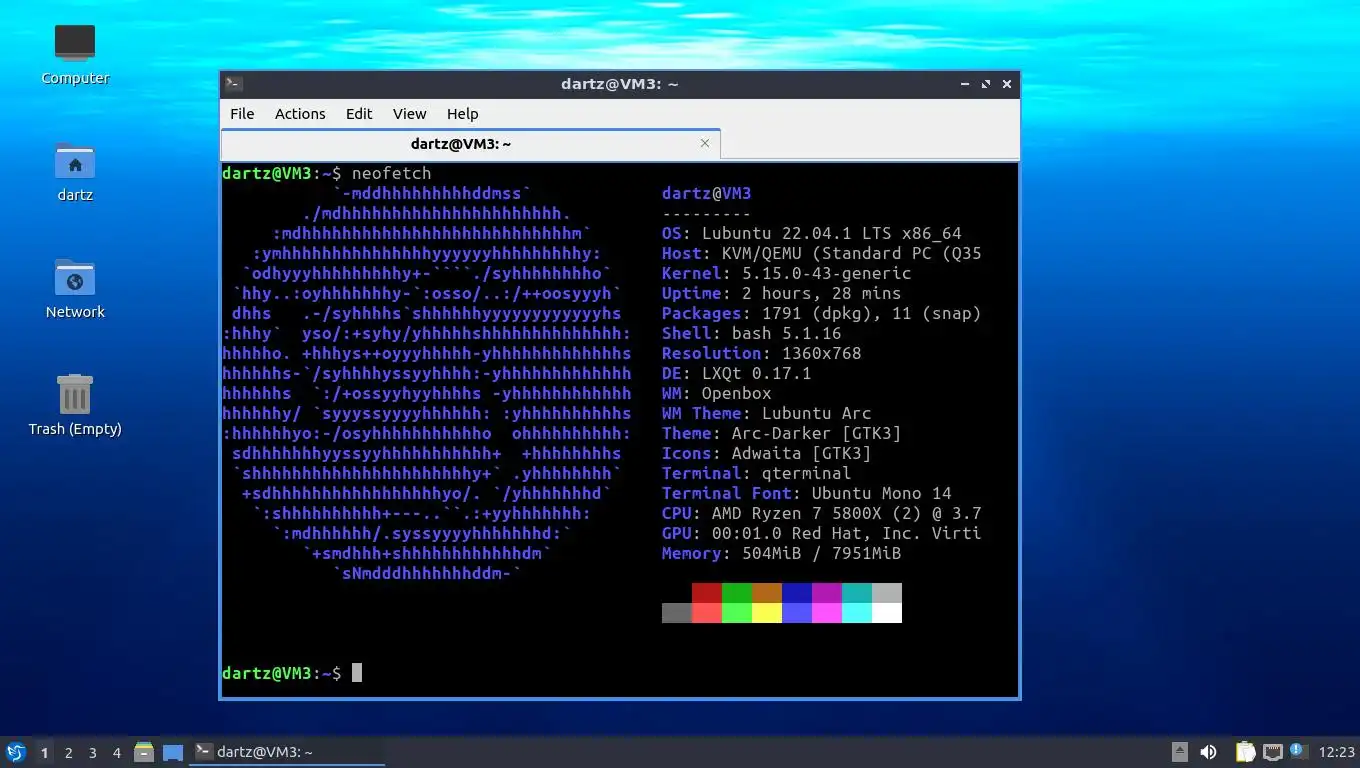
Task: Minimize the terminal window
Action: click(964, 84)
